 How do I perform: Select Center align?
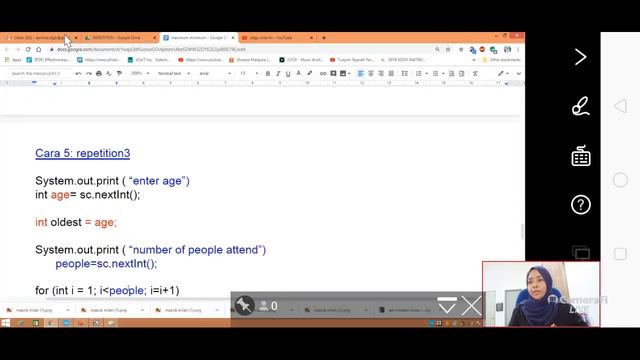[x=371, y=73]
